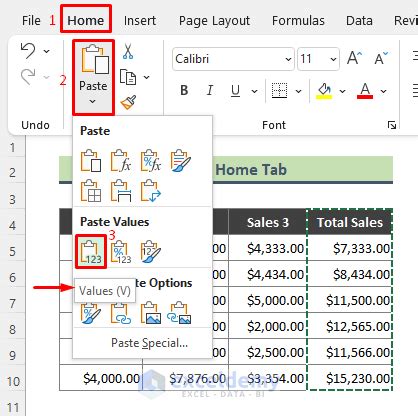Choose the plain Paste option icon
Viewport: 418px width, 416px height.
click(x=91, y=161)
